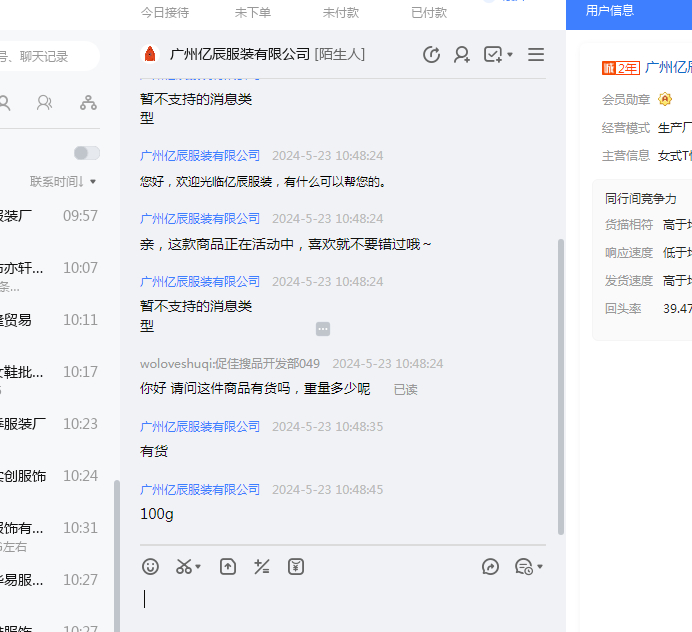The image size is (692, 632).
Task: Open the groups icon in left panel
Action: 44,102
